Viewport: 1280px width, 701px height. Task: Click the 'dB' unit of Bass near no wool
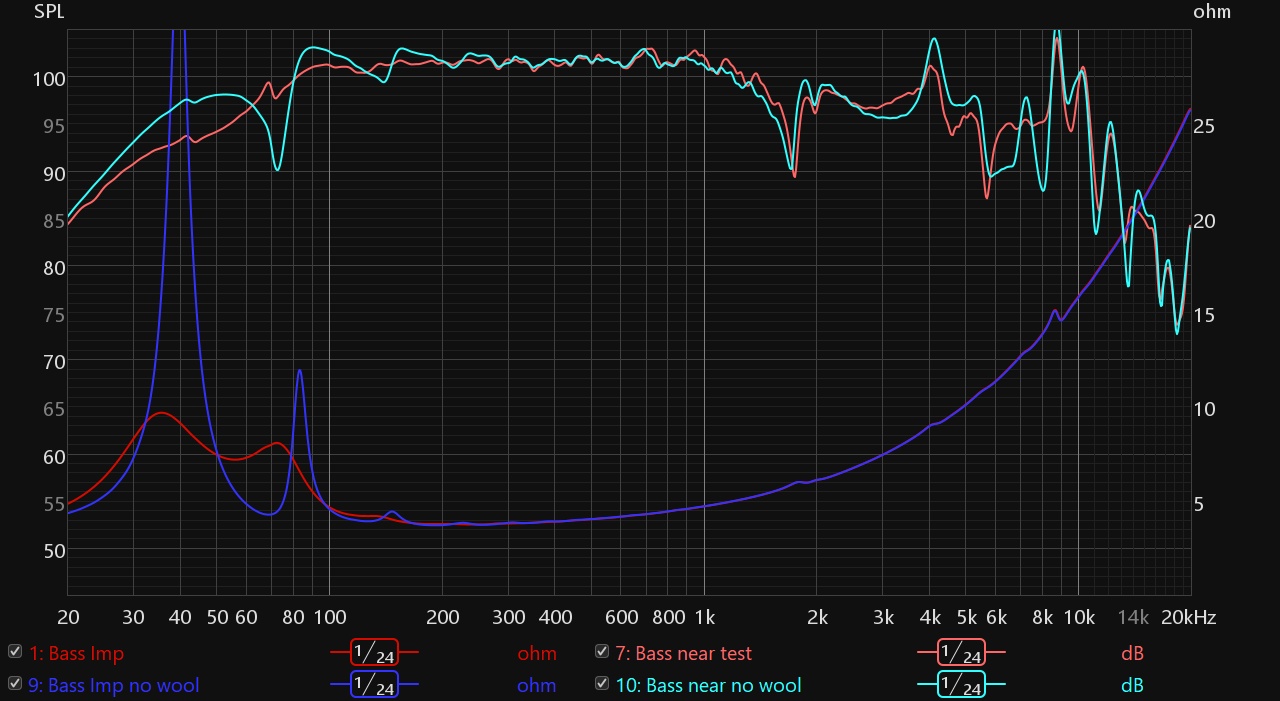pyautogui.click(x=1132, y=685)
